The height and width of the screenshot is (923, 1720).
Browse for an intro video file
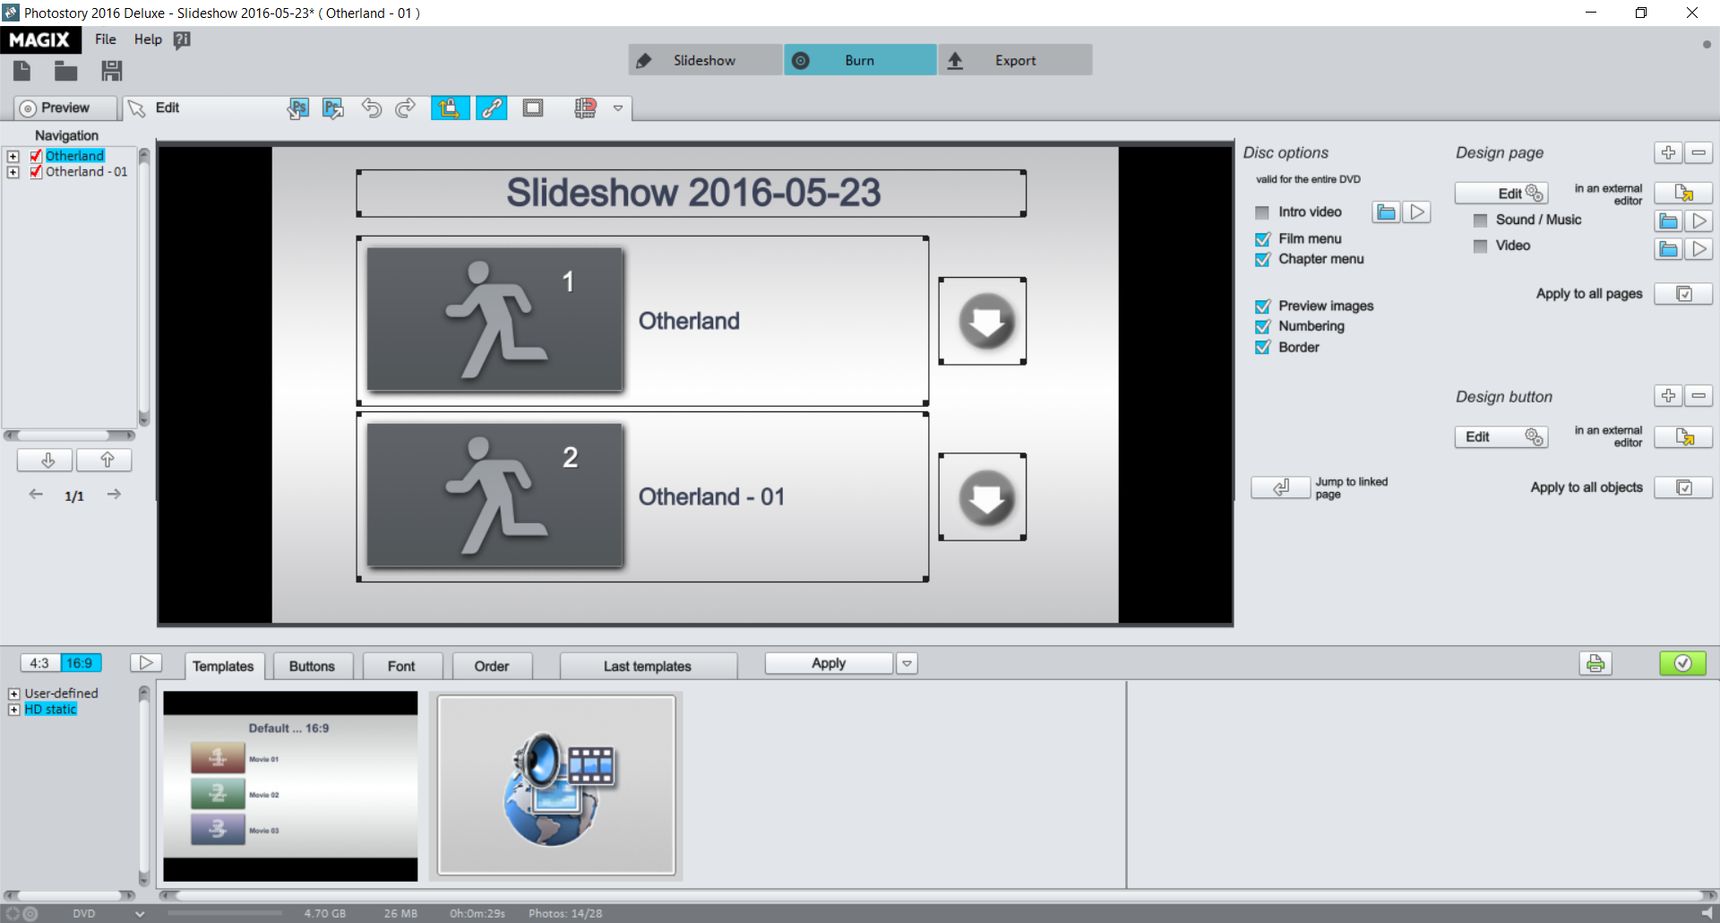[x=1385, y=212]
